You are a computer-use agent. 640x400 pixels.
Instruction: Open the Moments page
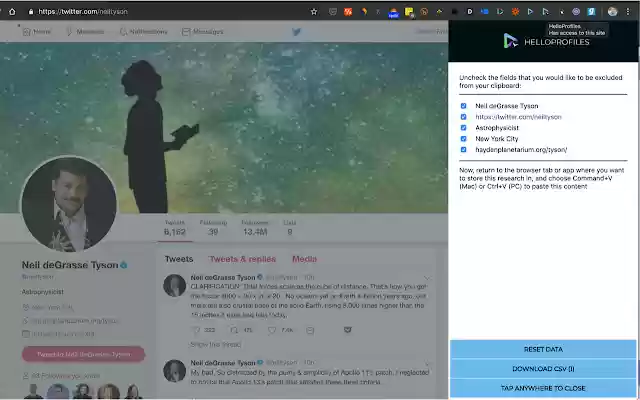pyautogui.click(x=85, y=31)
